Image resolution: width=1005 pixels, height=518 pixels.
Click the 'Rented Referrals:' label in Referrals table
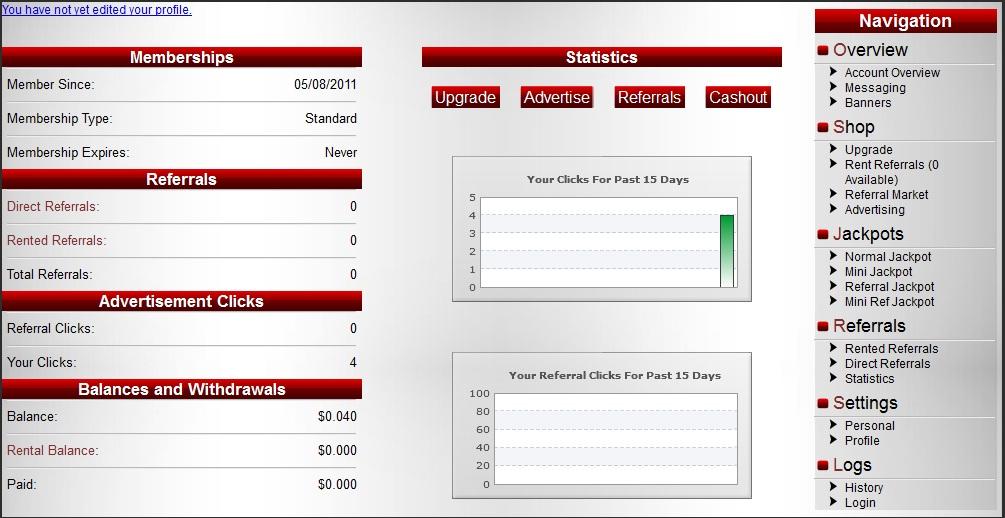pyautogui.click(x=56, y=240)
